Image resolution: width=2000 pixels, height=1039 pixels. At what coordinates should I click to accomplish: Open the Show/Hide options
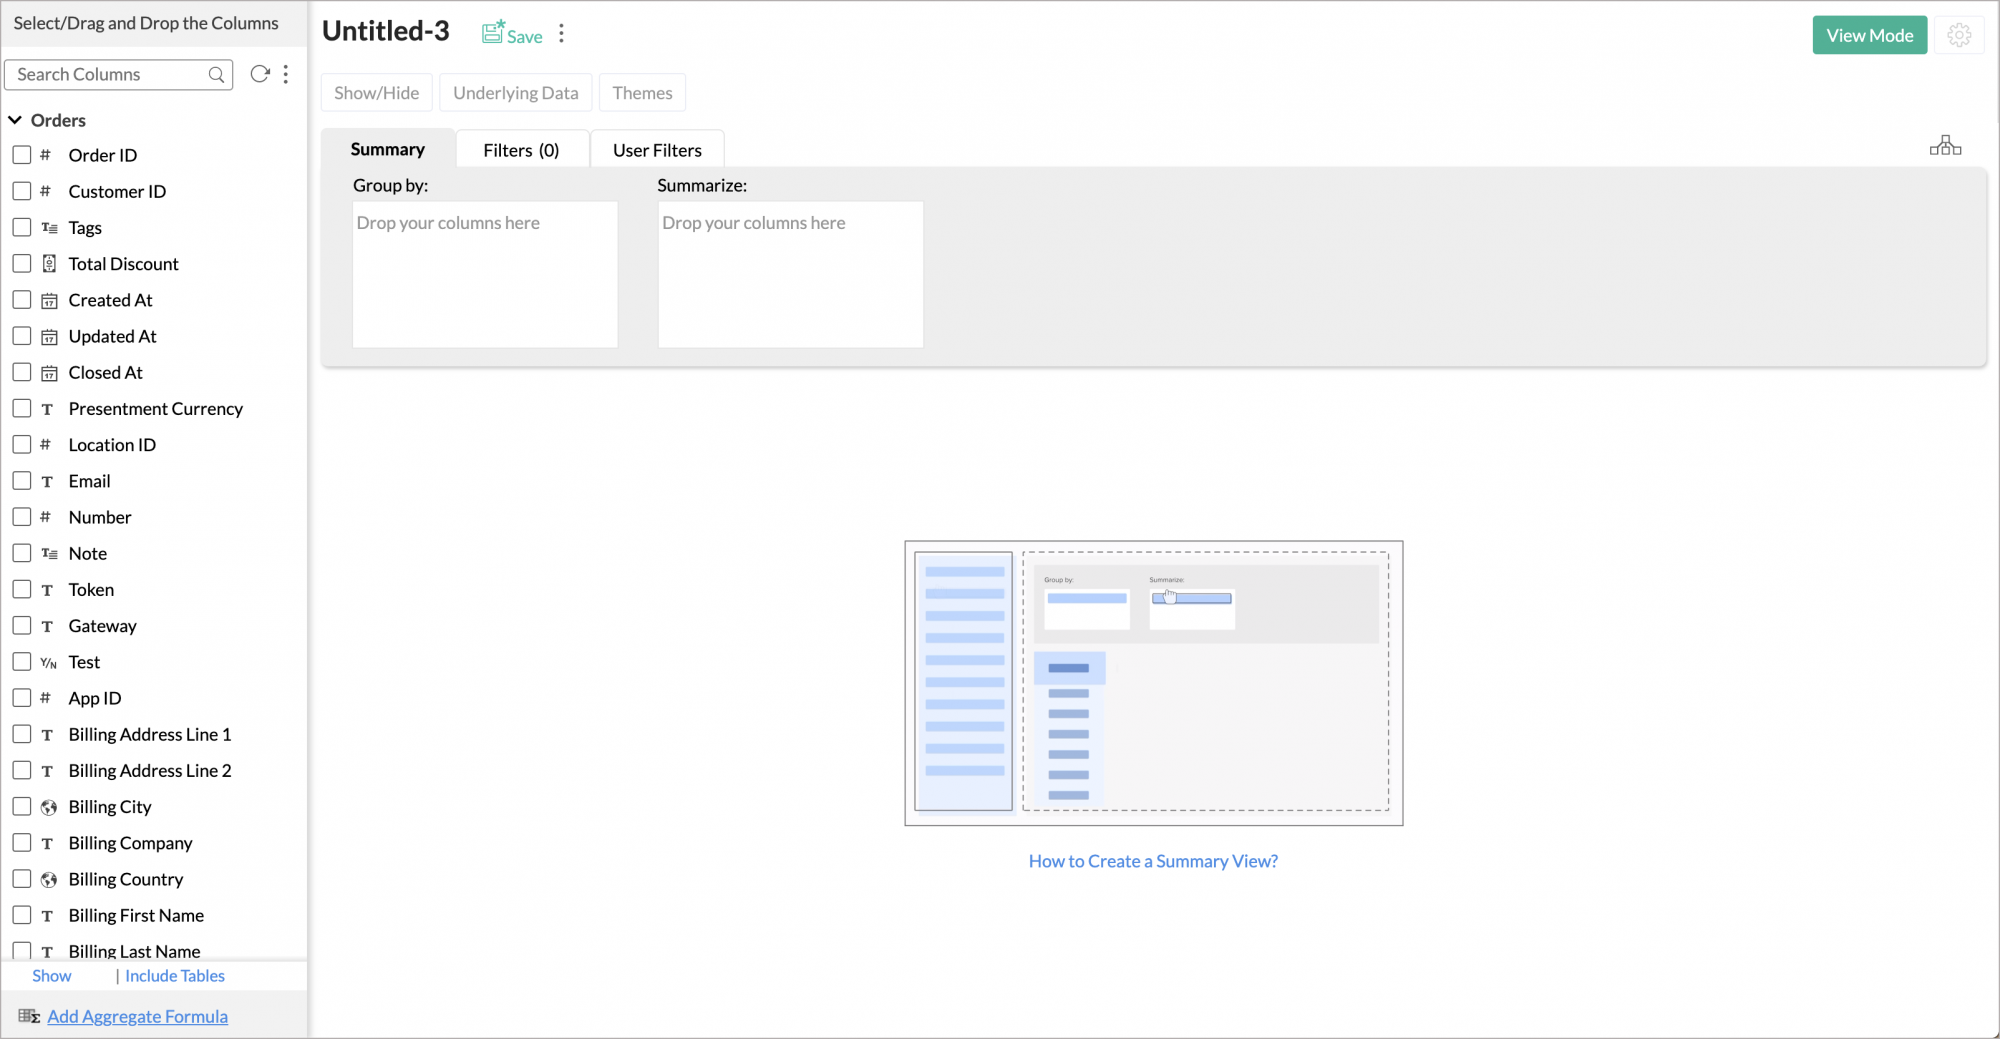[x=376, y=93]
